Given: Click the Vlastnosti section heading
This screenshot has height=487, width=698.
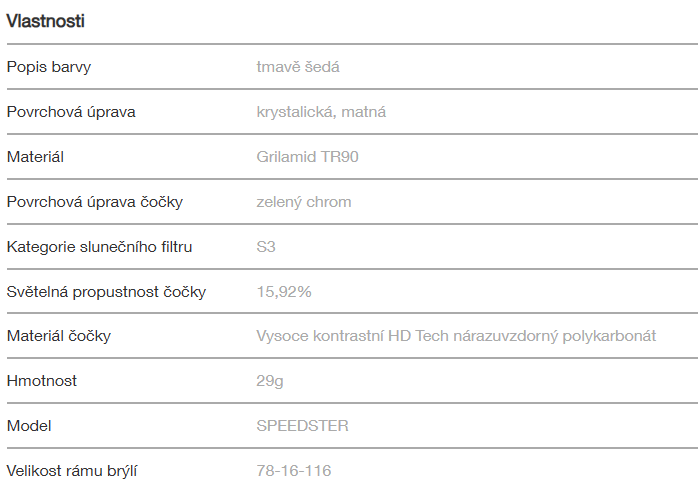Looking at the screenshot, I should pyautogui.click(x=46, y=21).
